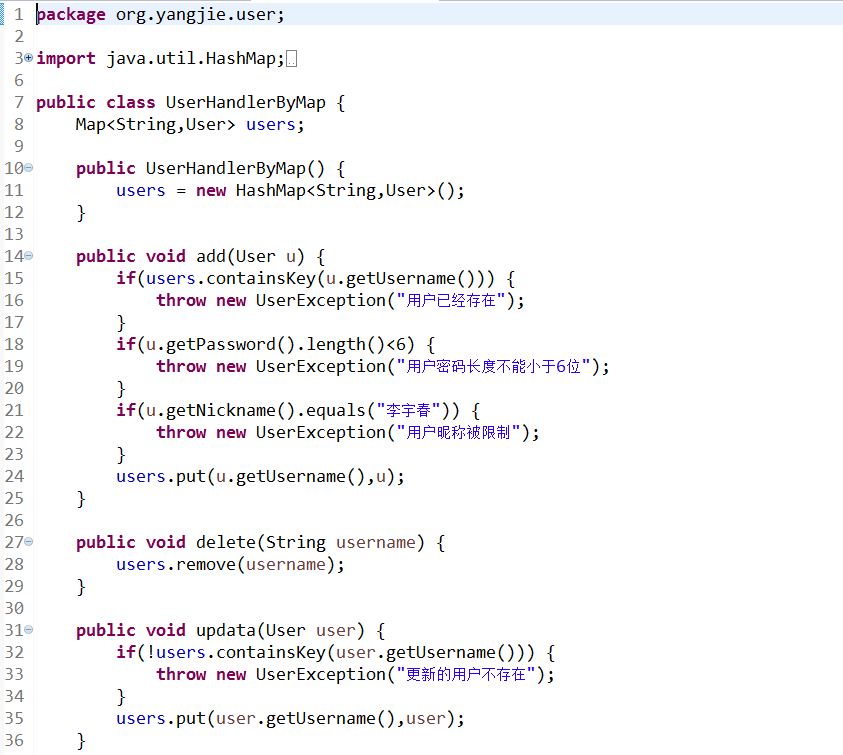Expand the folded imports on line 3

[28, 57]
